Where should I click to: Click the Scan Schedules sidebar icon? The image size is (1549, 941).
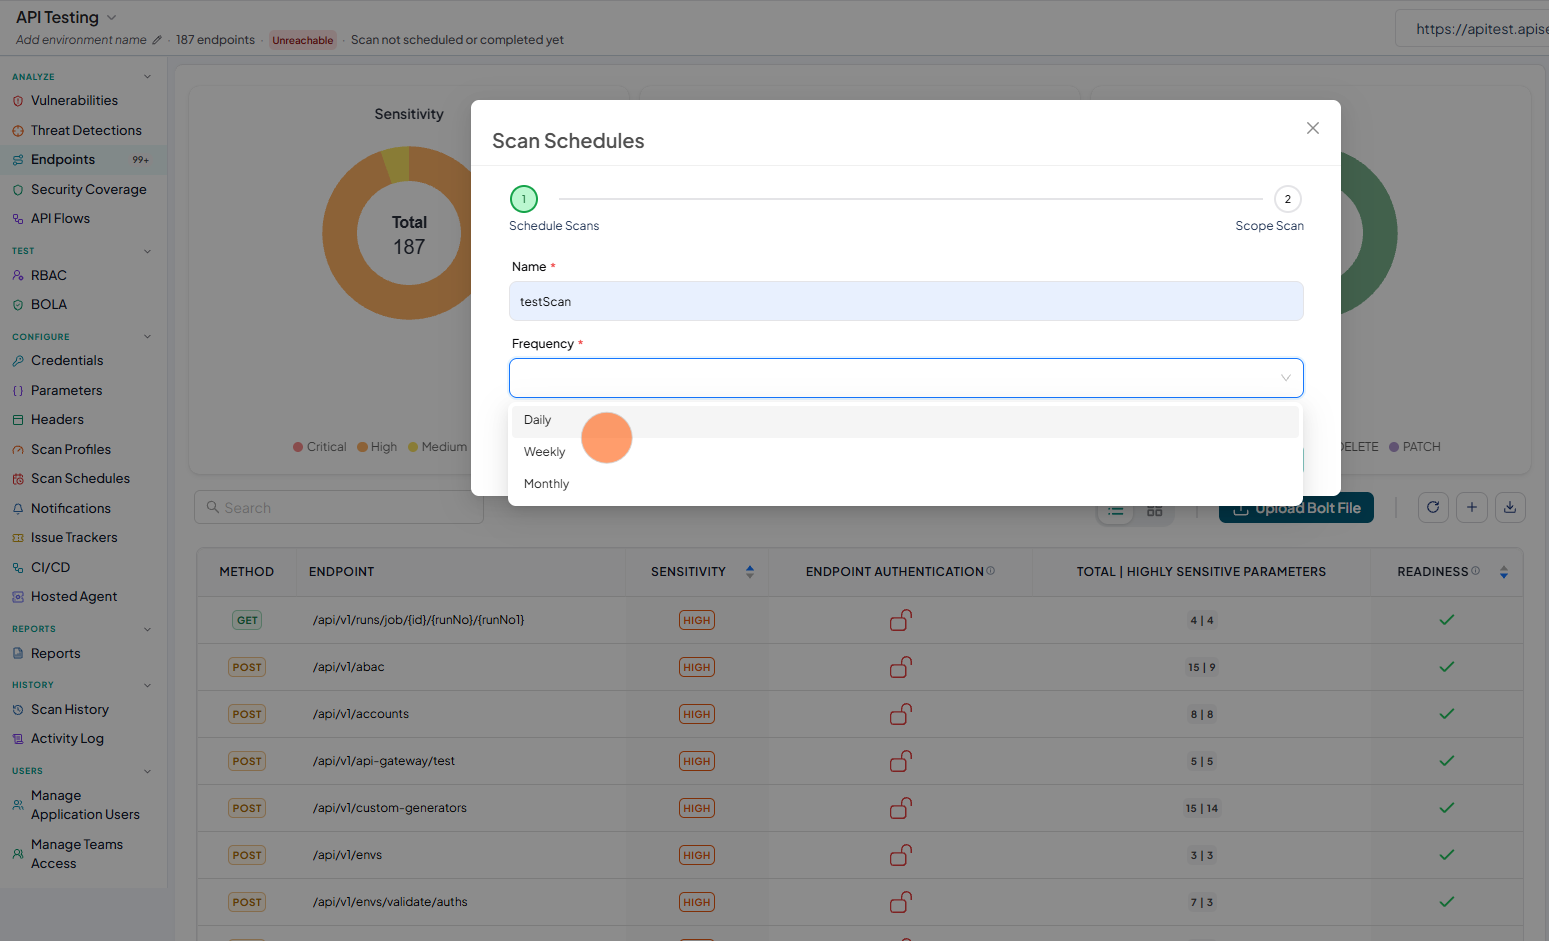18,479
